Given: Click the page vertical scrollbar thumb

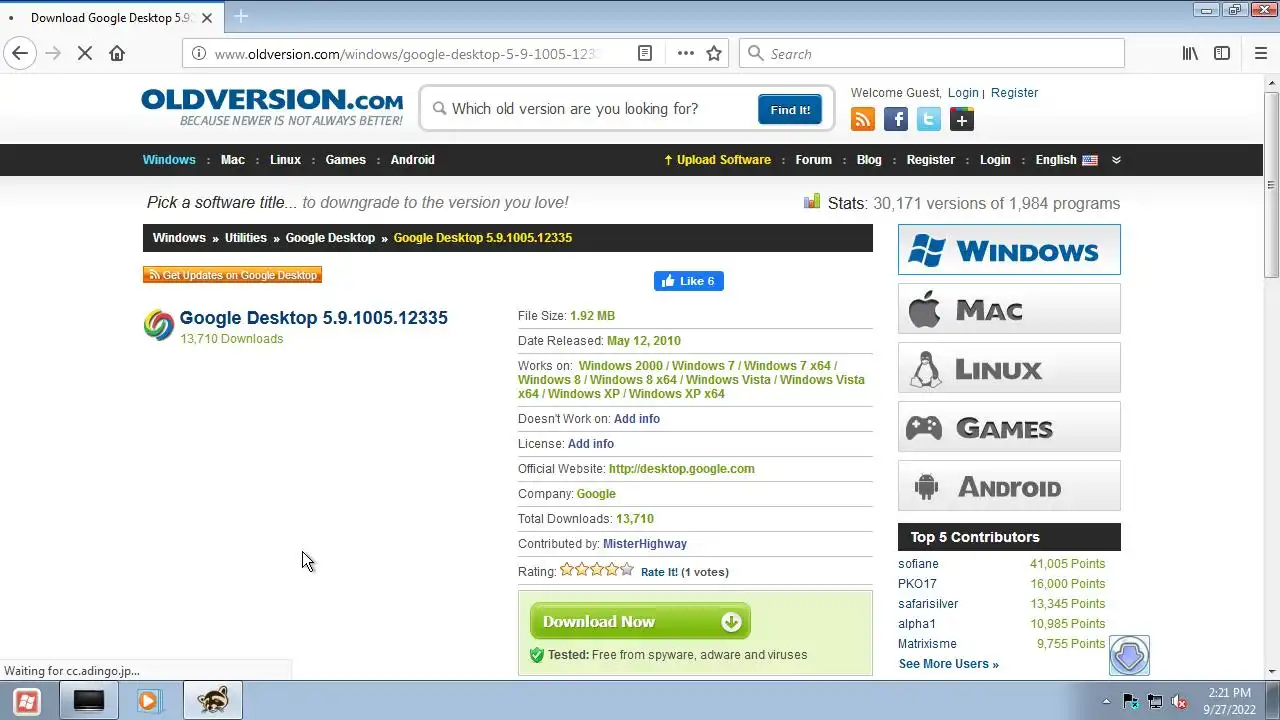Looking at the screenshot, I should coord(1271,185).
